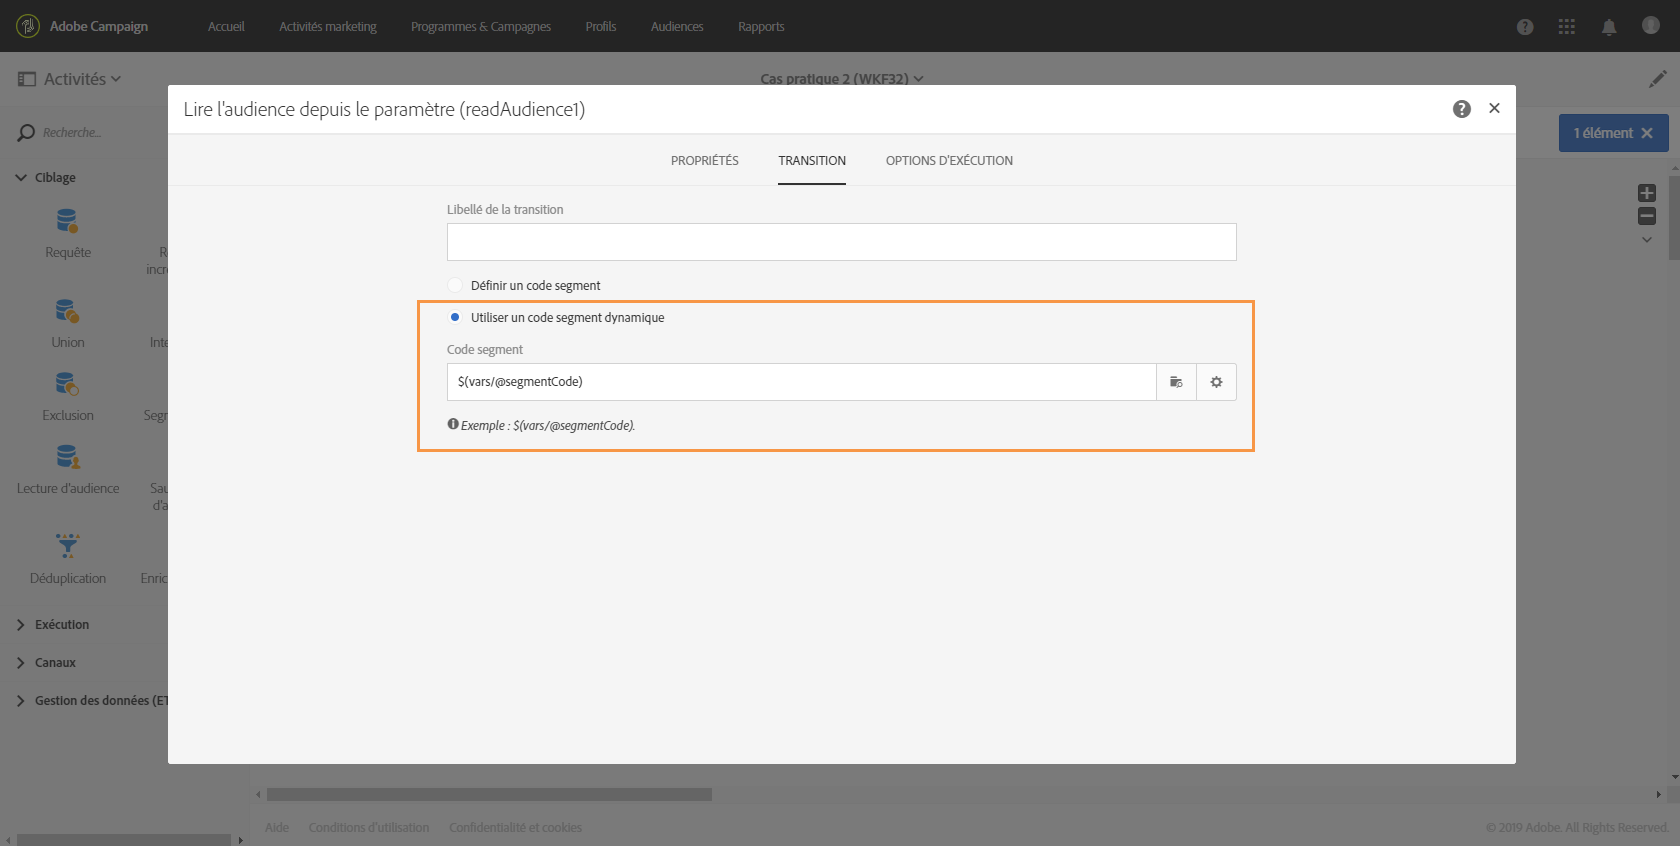Image resolution: width=1680 pixels, height=846 pixels.
Task: Click the zoom in plus icon
Action: [1646, 193]
